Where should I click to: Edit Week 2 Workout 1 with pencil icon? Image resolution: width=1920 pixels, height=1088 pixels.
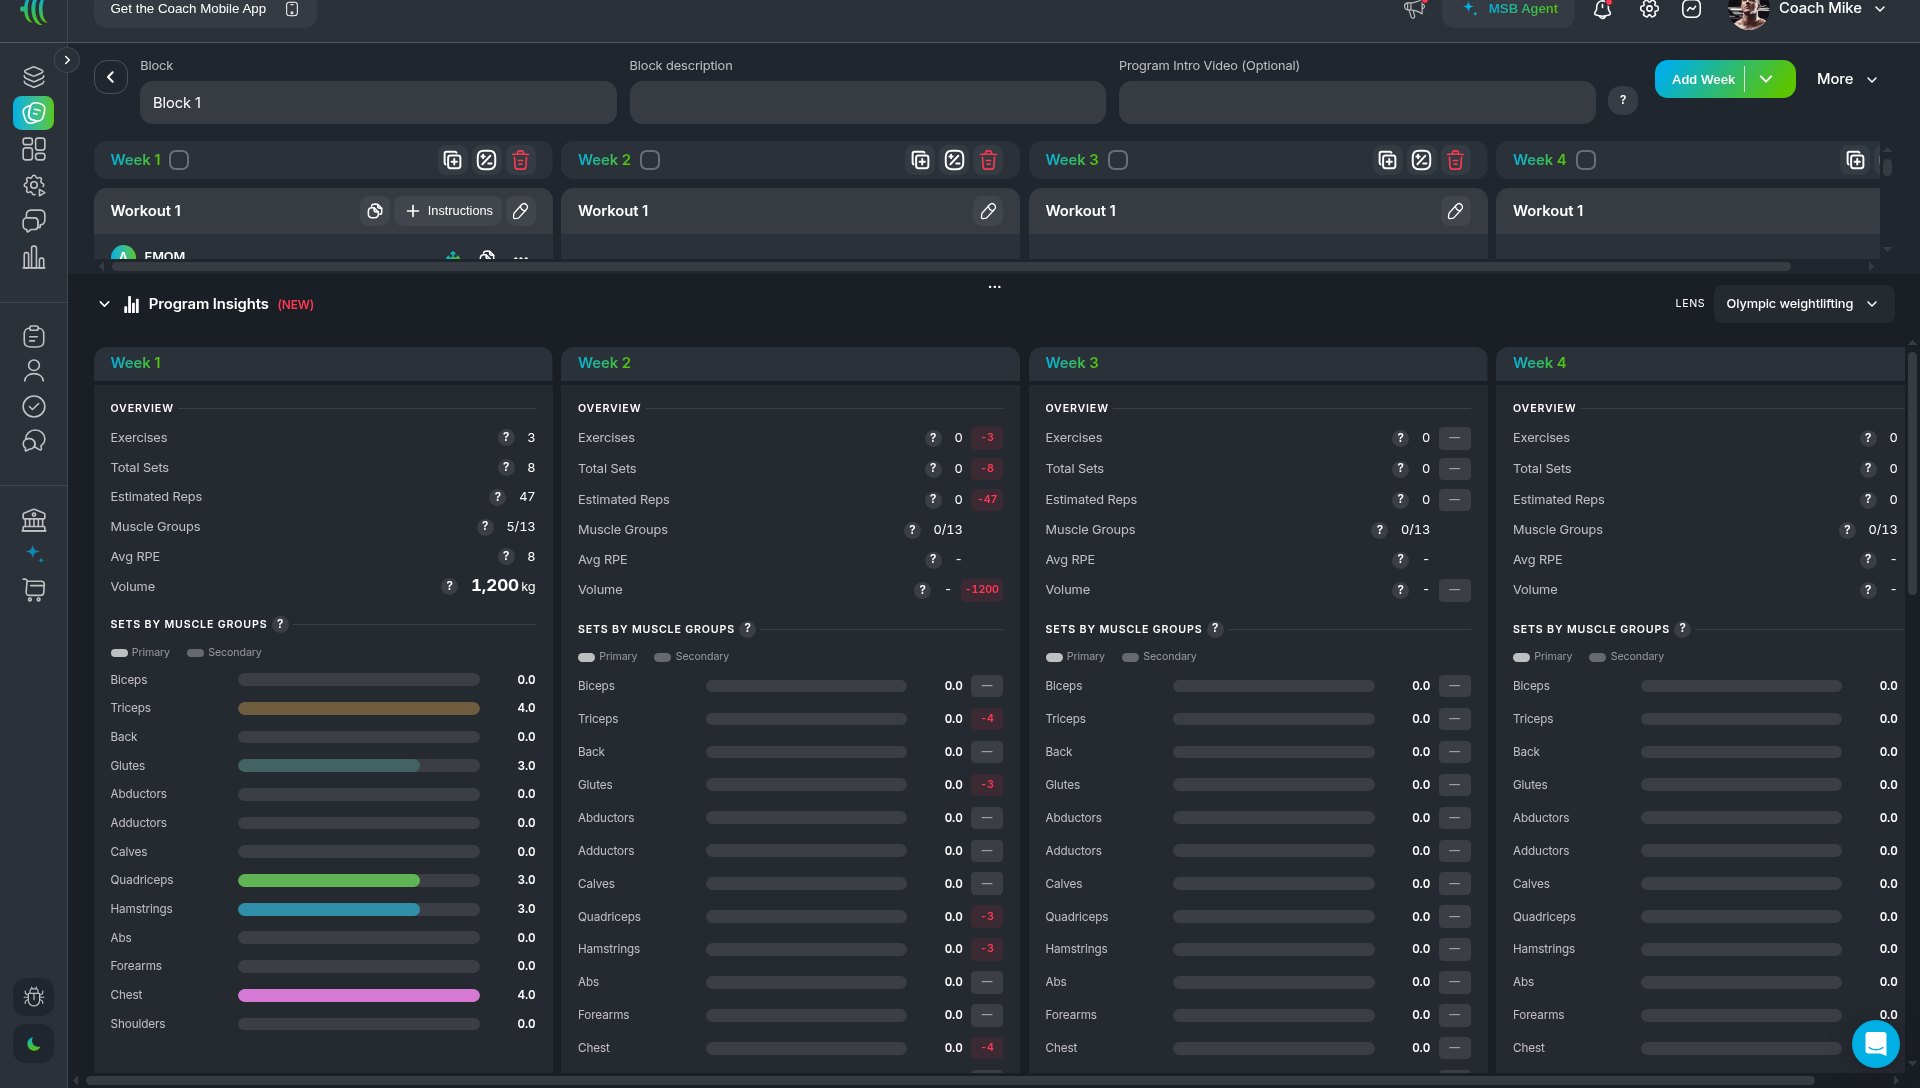(988, 211)
